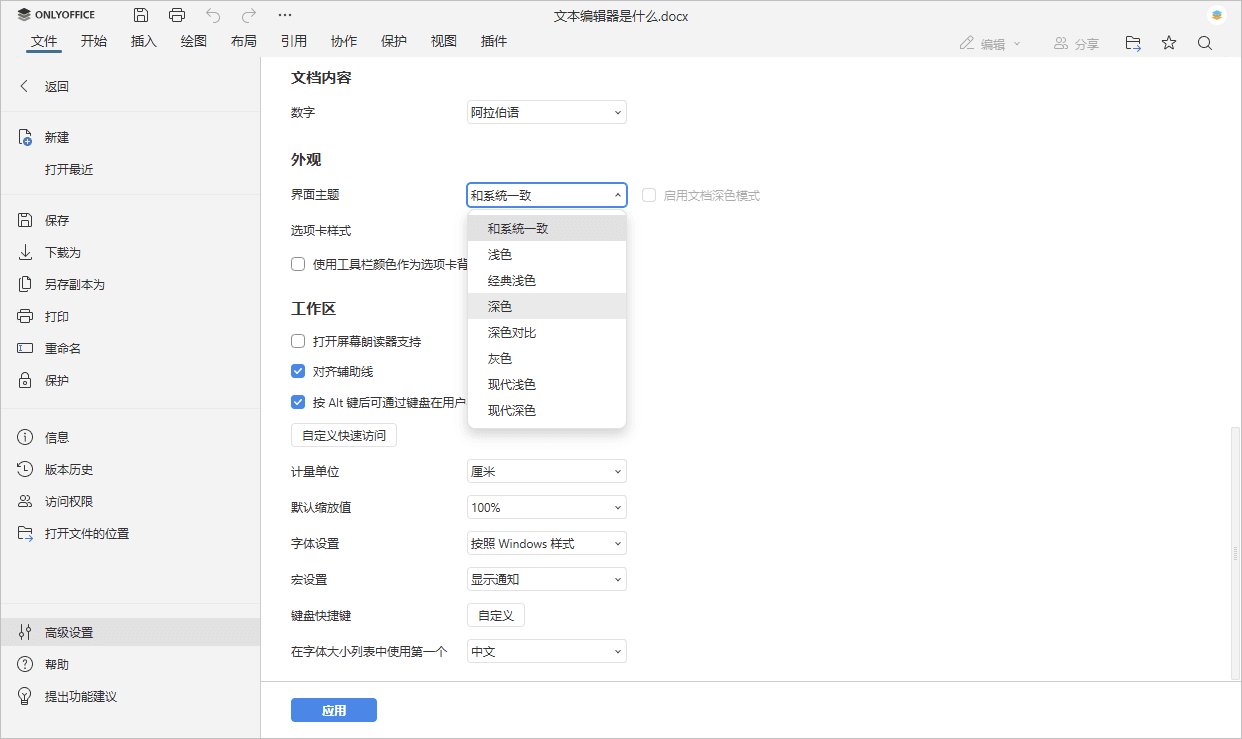Open the 计量单位 dropdown

tap(546, 470)
